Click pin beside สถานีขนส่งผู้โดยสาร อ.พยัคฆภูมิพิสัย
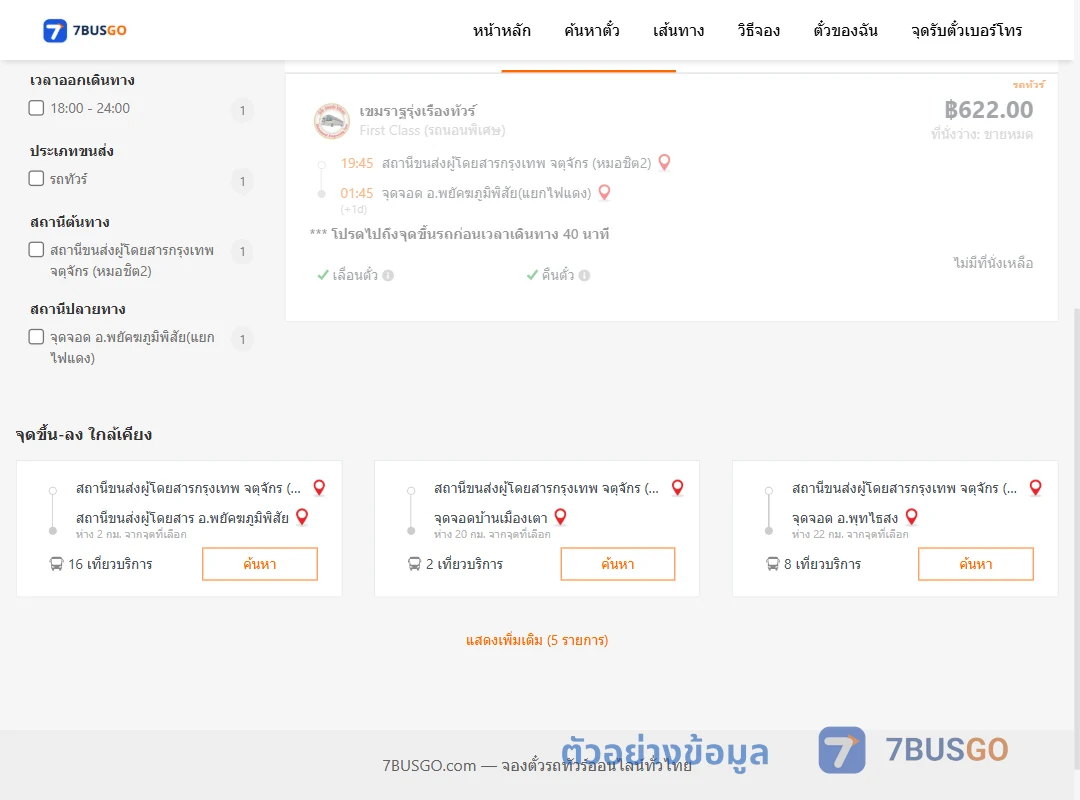This screenshot has height=800, width=1080. coord(302,517)
